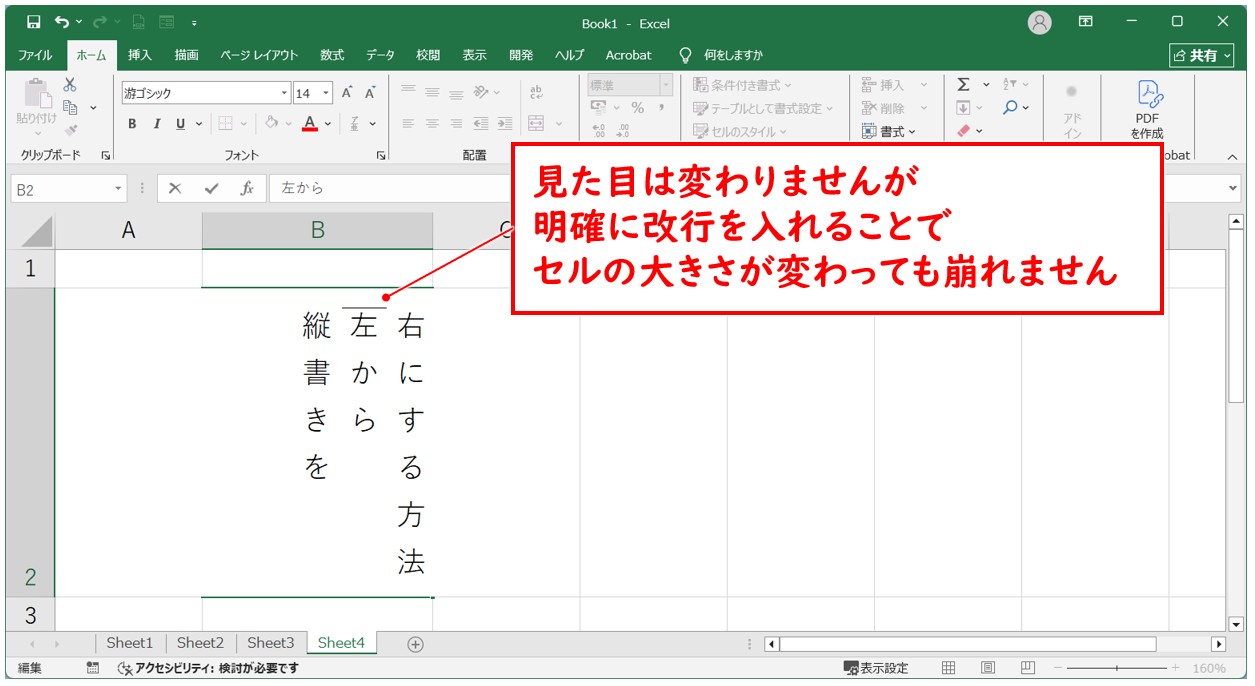Click the percent style icon
Screen dimensions: 1255x686
pyautogui.click(x=637, y=108)
